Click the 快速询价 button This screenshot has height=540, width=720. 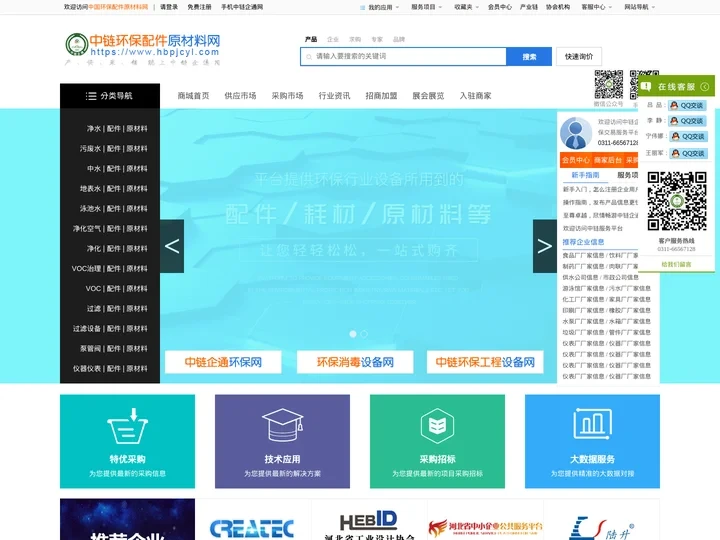(x=579, y=56)
